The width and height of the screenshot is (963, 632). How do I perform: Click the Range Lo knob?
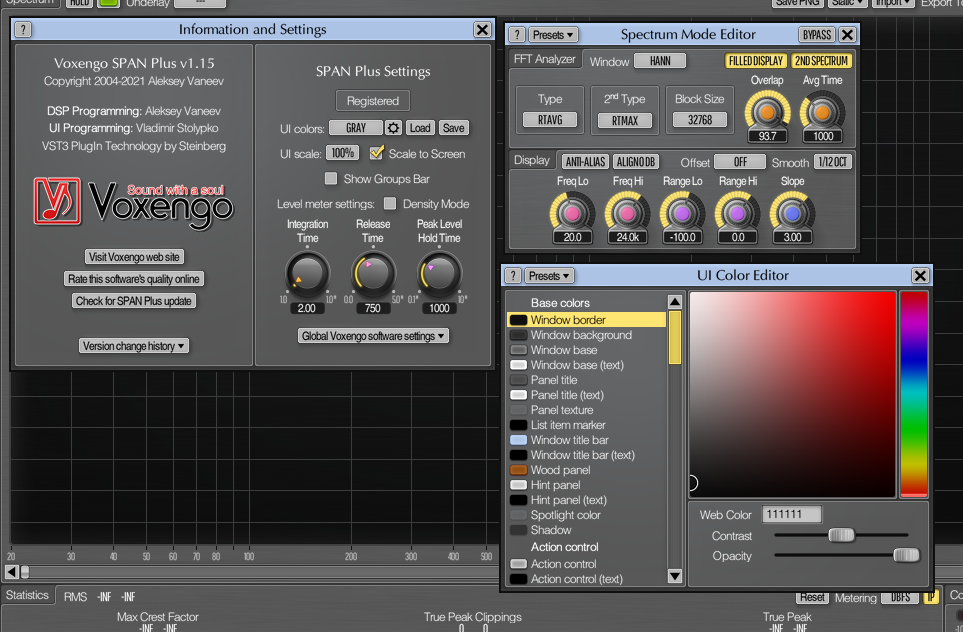[682, 213]
